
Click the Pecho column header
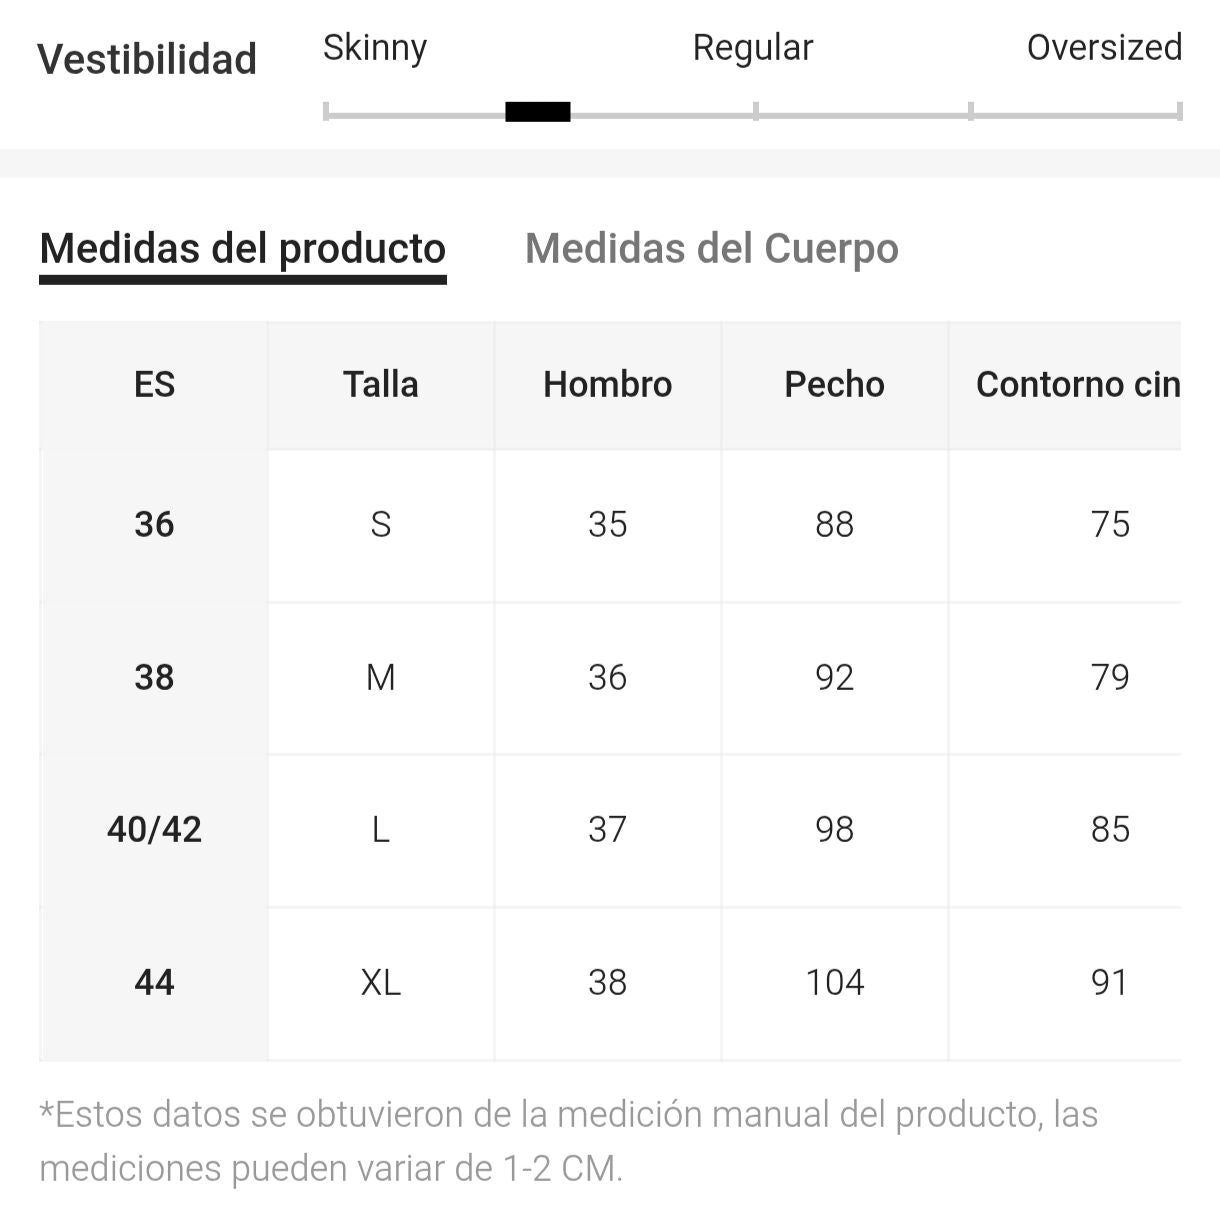pyautogui.click(x=835, y=385)
